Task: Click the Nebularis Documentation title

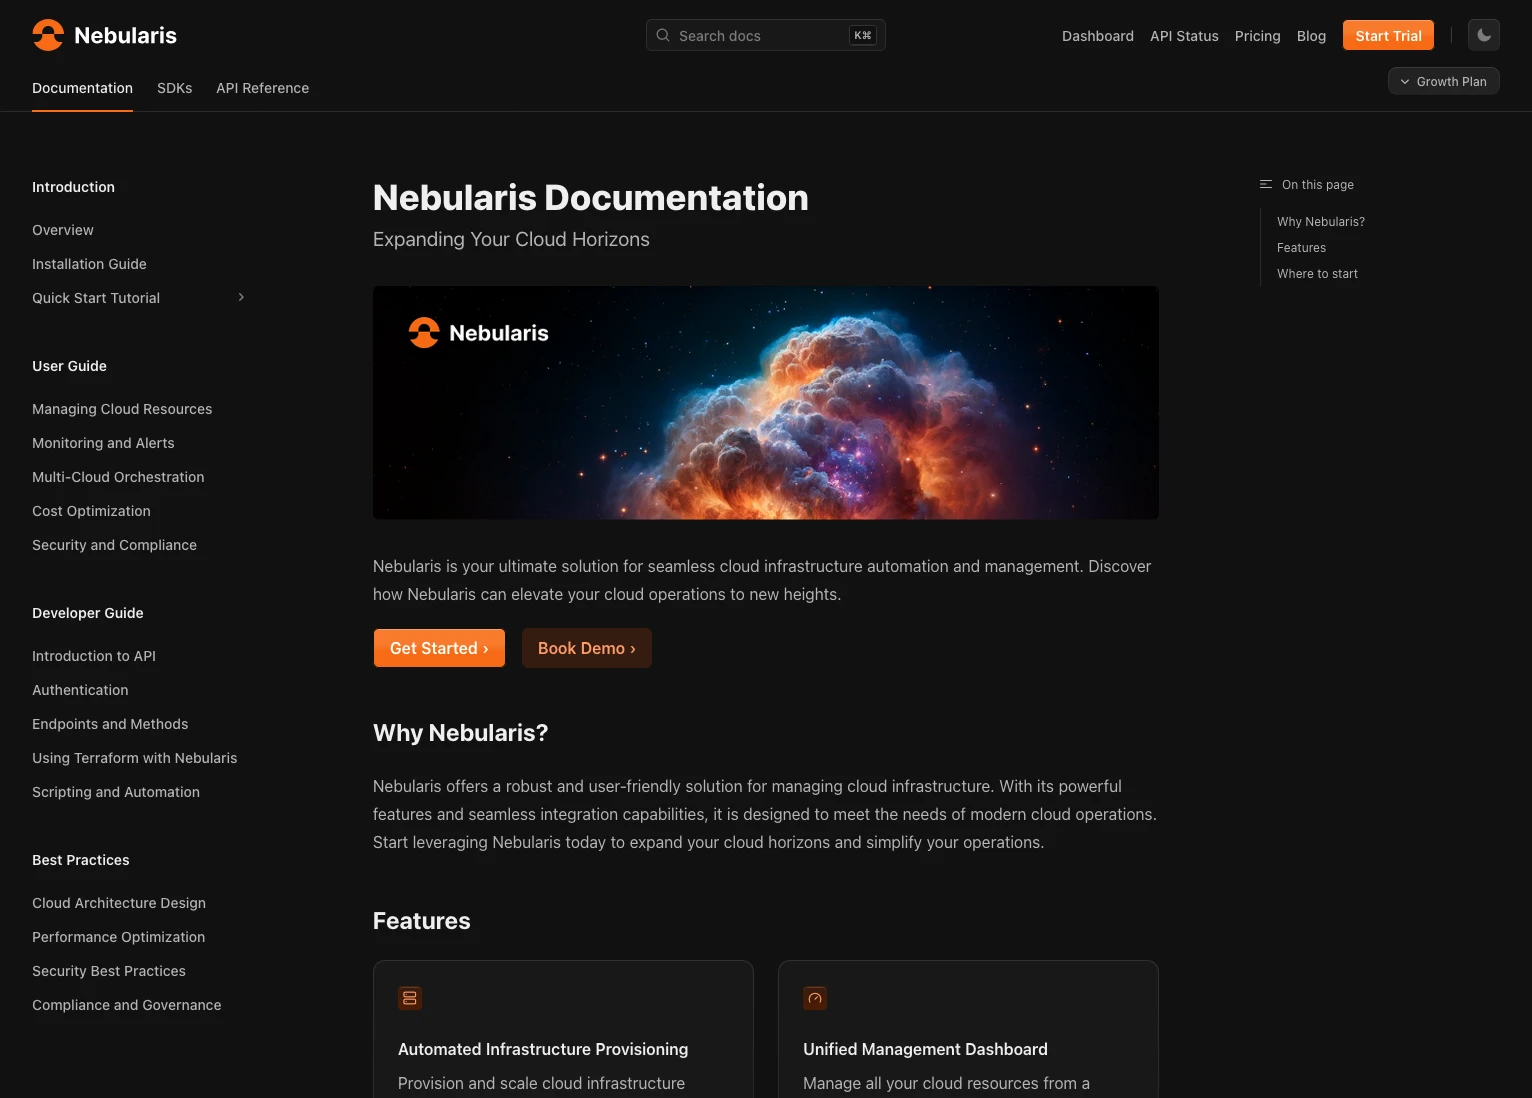Action: coord(590,198)
